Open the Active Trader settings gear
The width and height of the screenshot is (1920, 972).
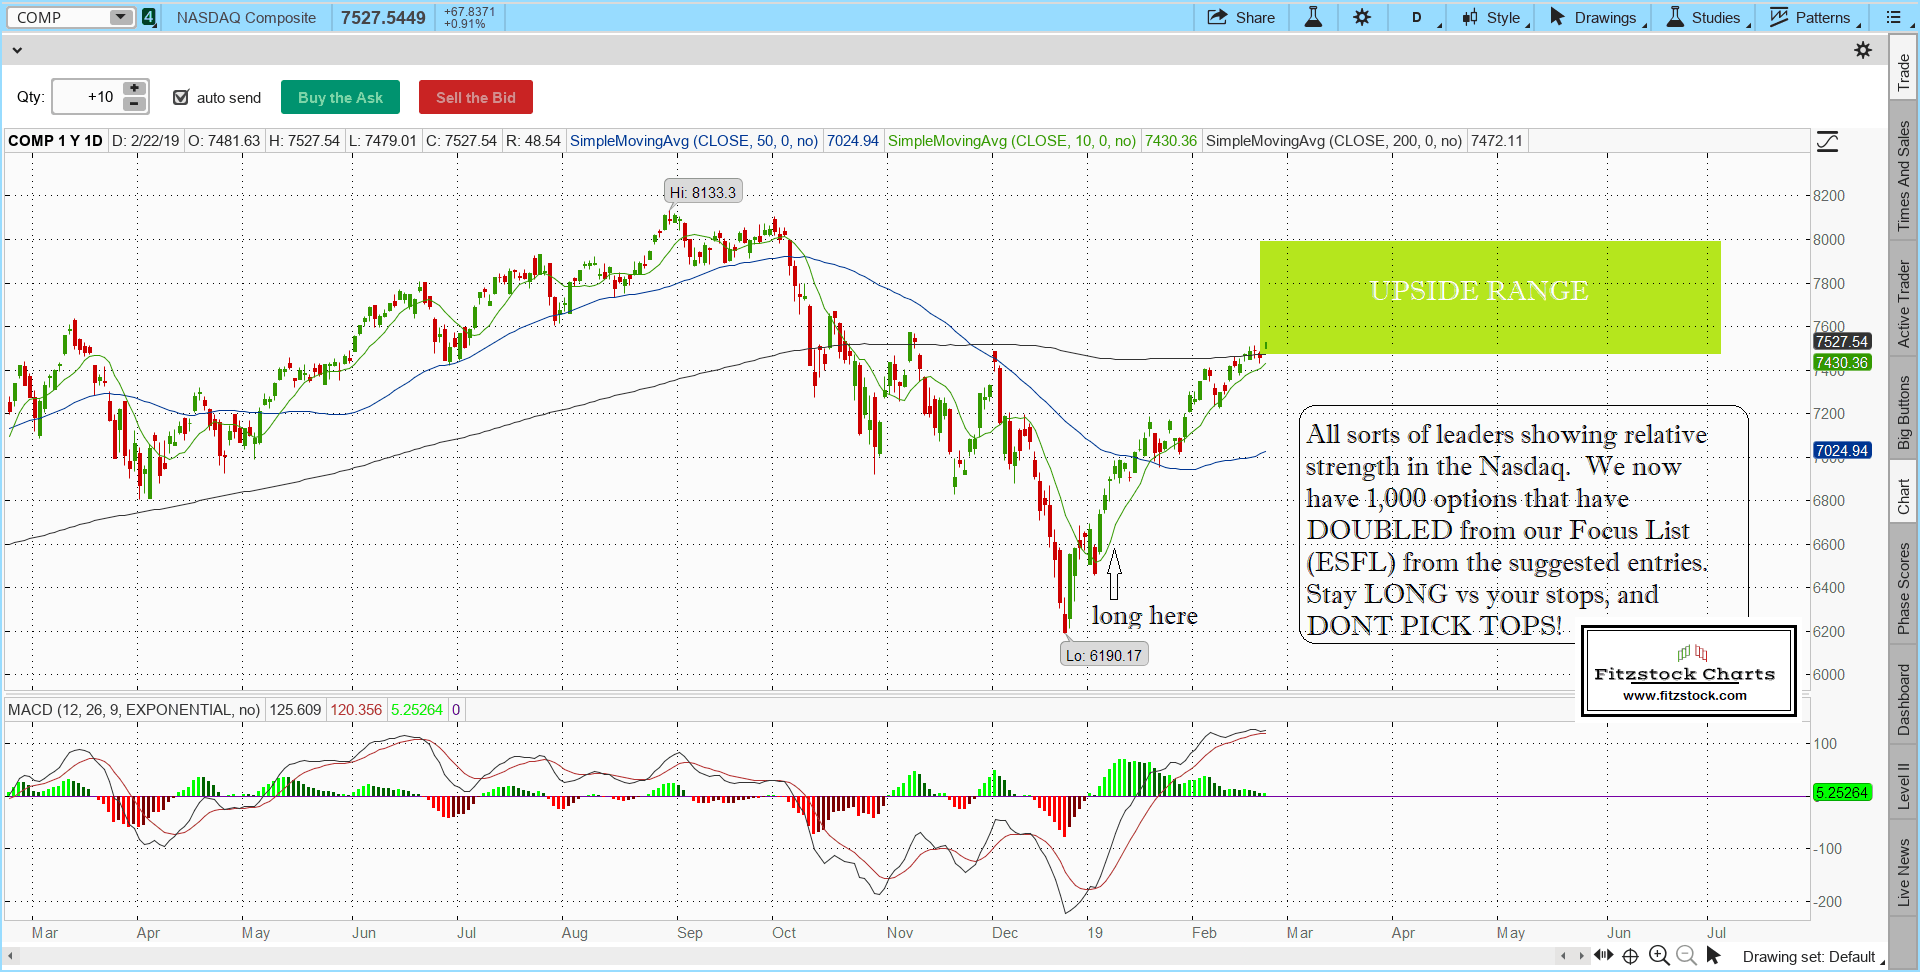coord(1862,50)
